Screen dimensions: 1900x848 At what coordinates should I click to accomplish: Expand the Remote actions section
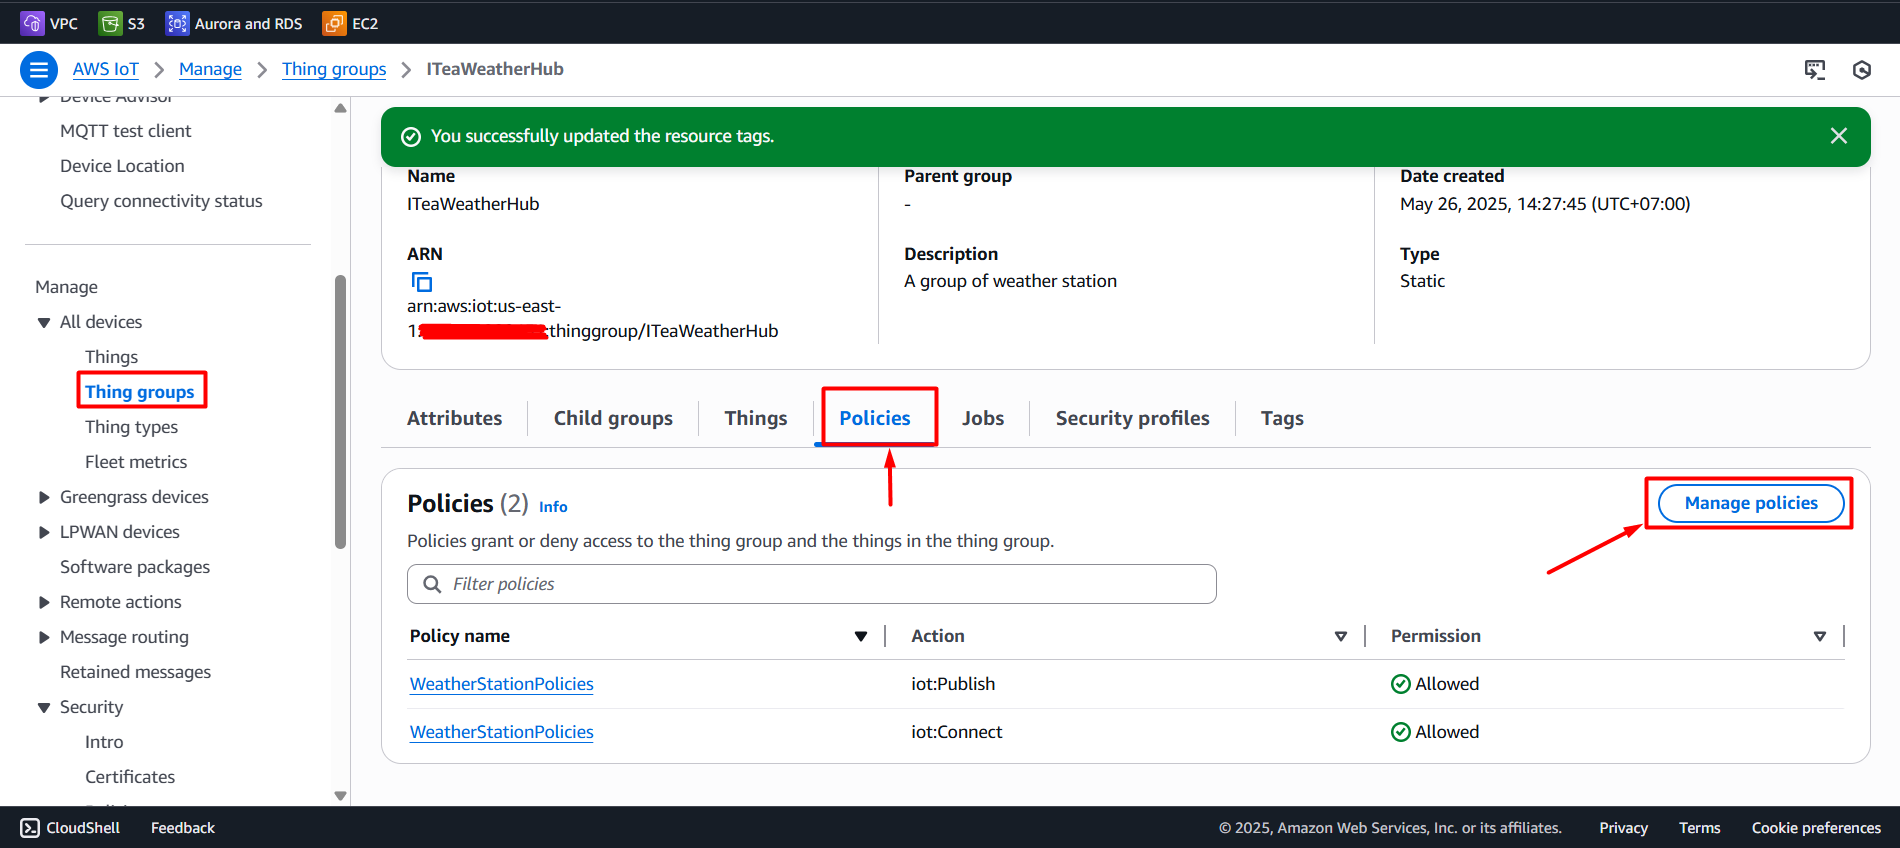click(44, 602)
